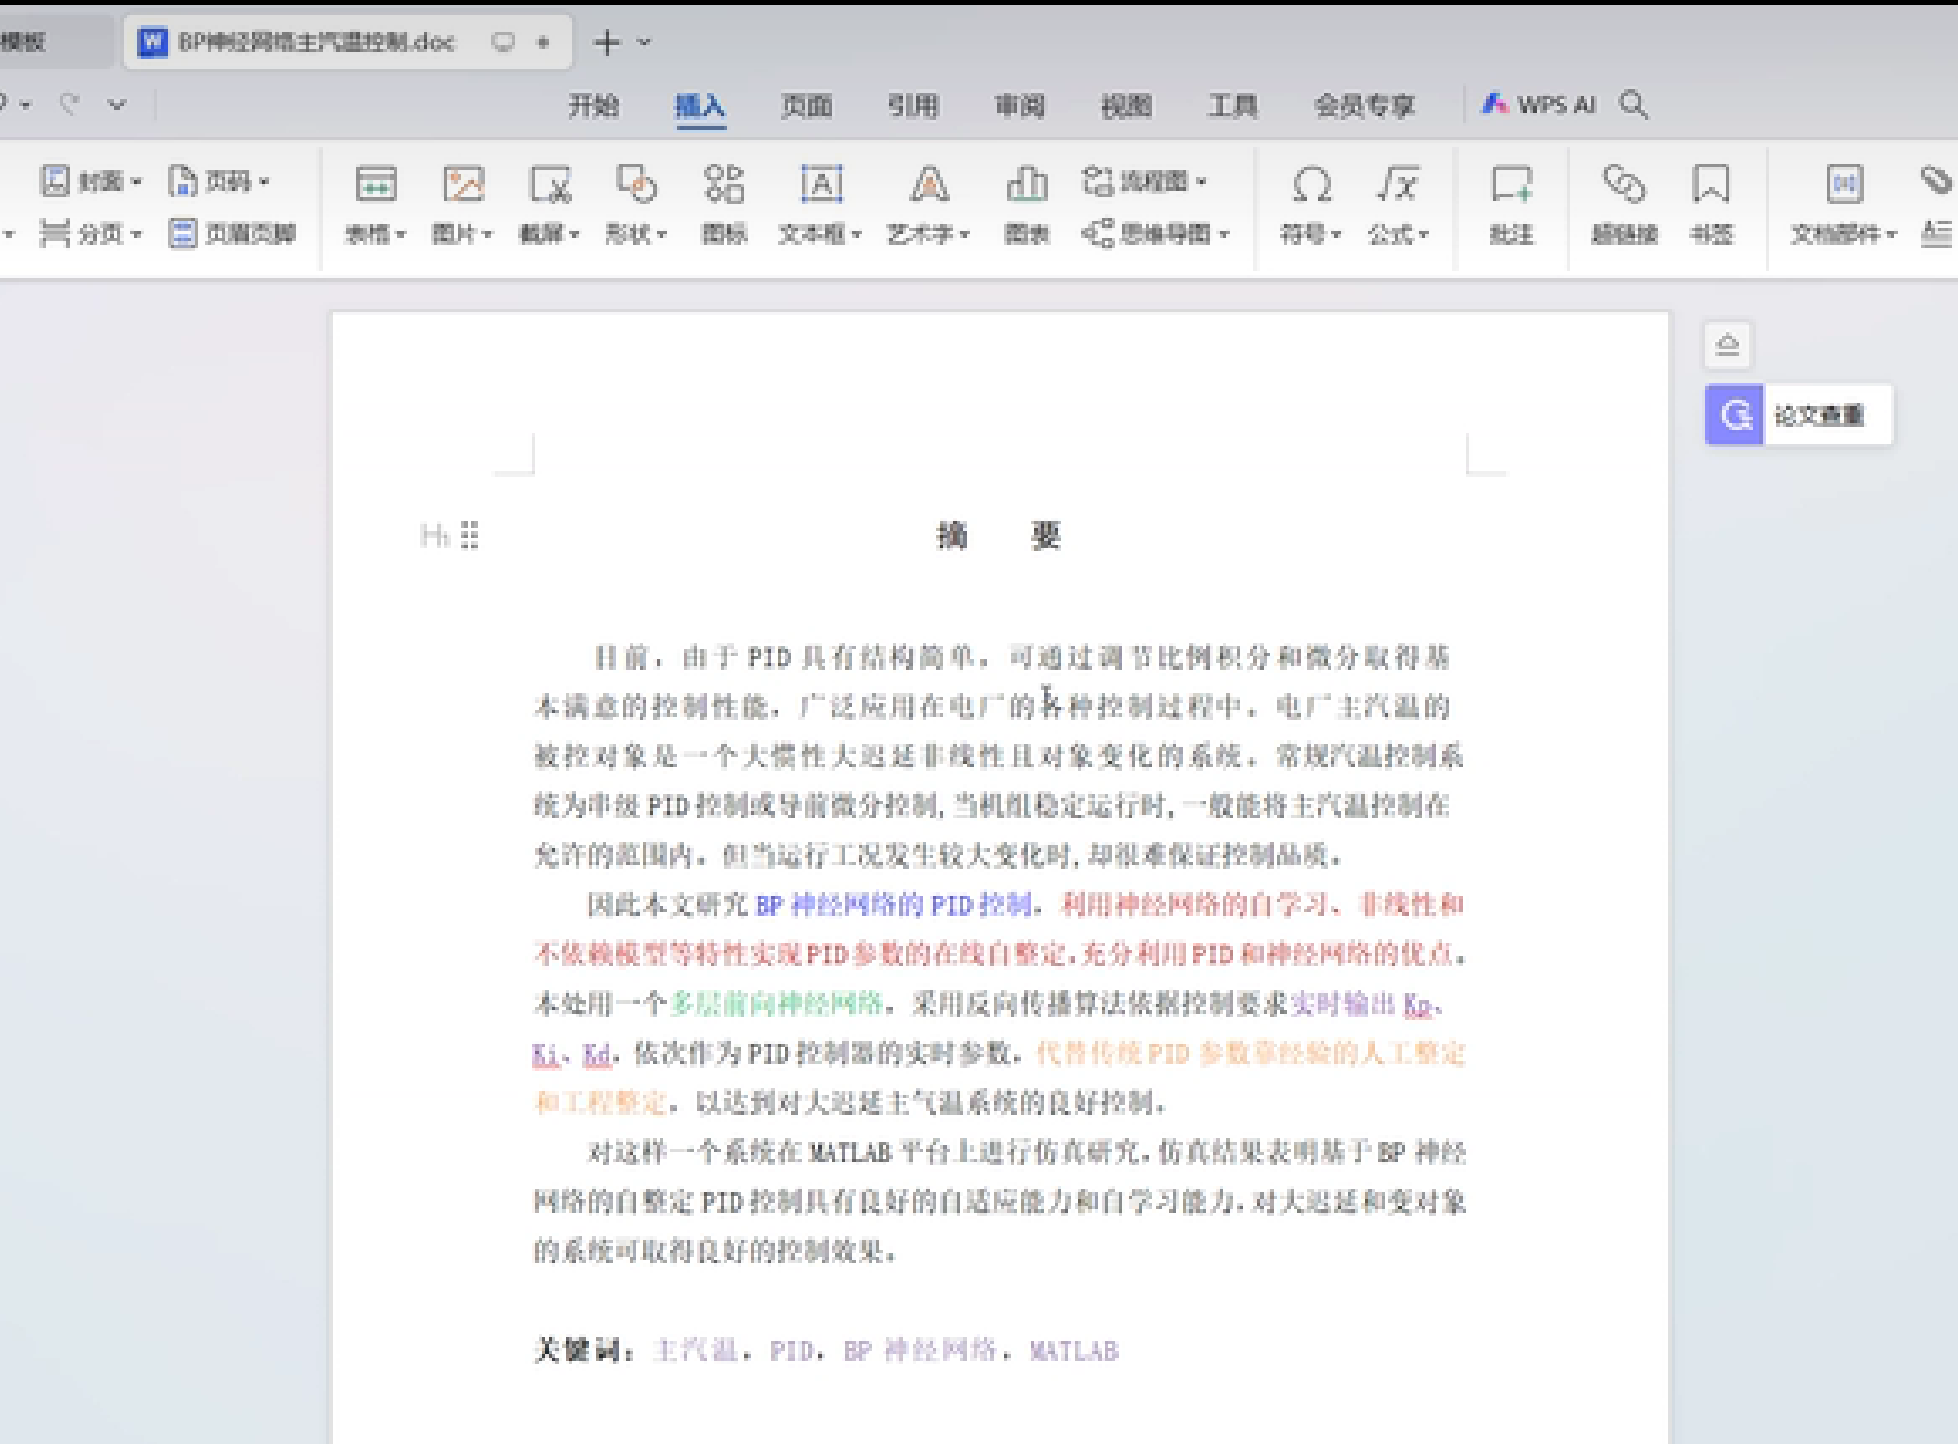Viewport: 1958px width, 1444px height.
Task: Expand the Cover page (封面) dropdown
Action: point(136,182)
